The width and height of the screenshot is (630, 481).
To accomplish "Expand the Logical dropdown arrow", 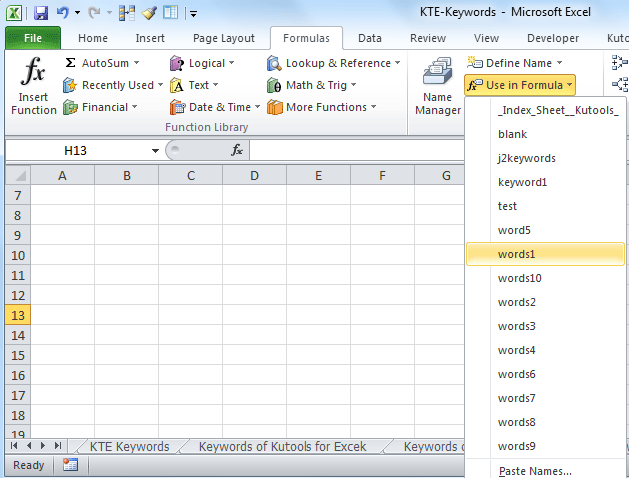I will coord(232,63).
